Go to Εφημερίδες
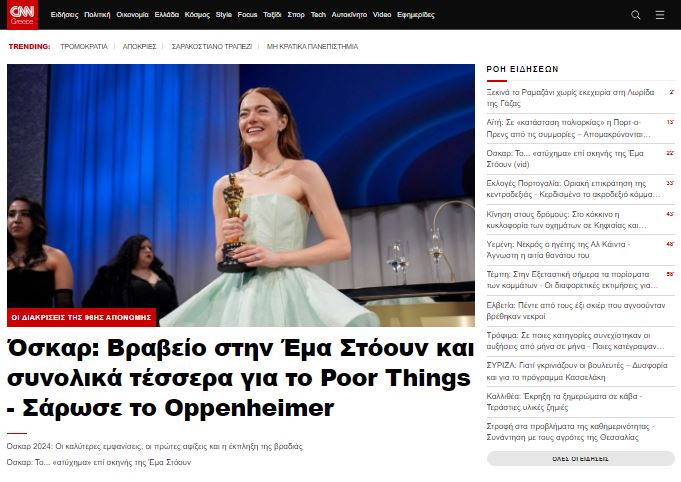Viewport: 681px width, 482px height. coord(416,15)
